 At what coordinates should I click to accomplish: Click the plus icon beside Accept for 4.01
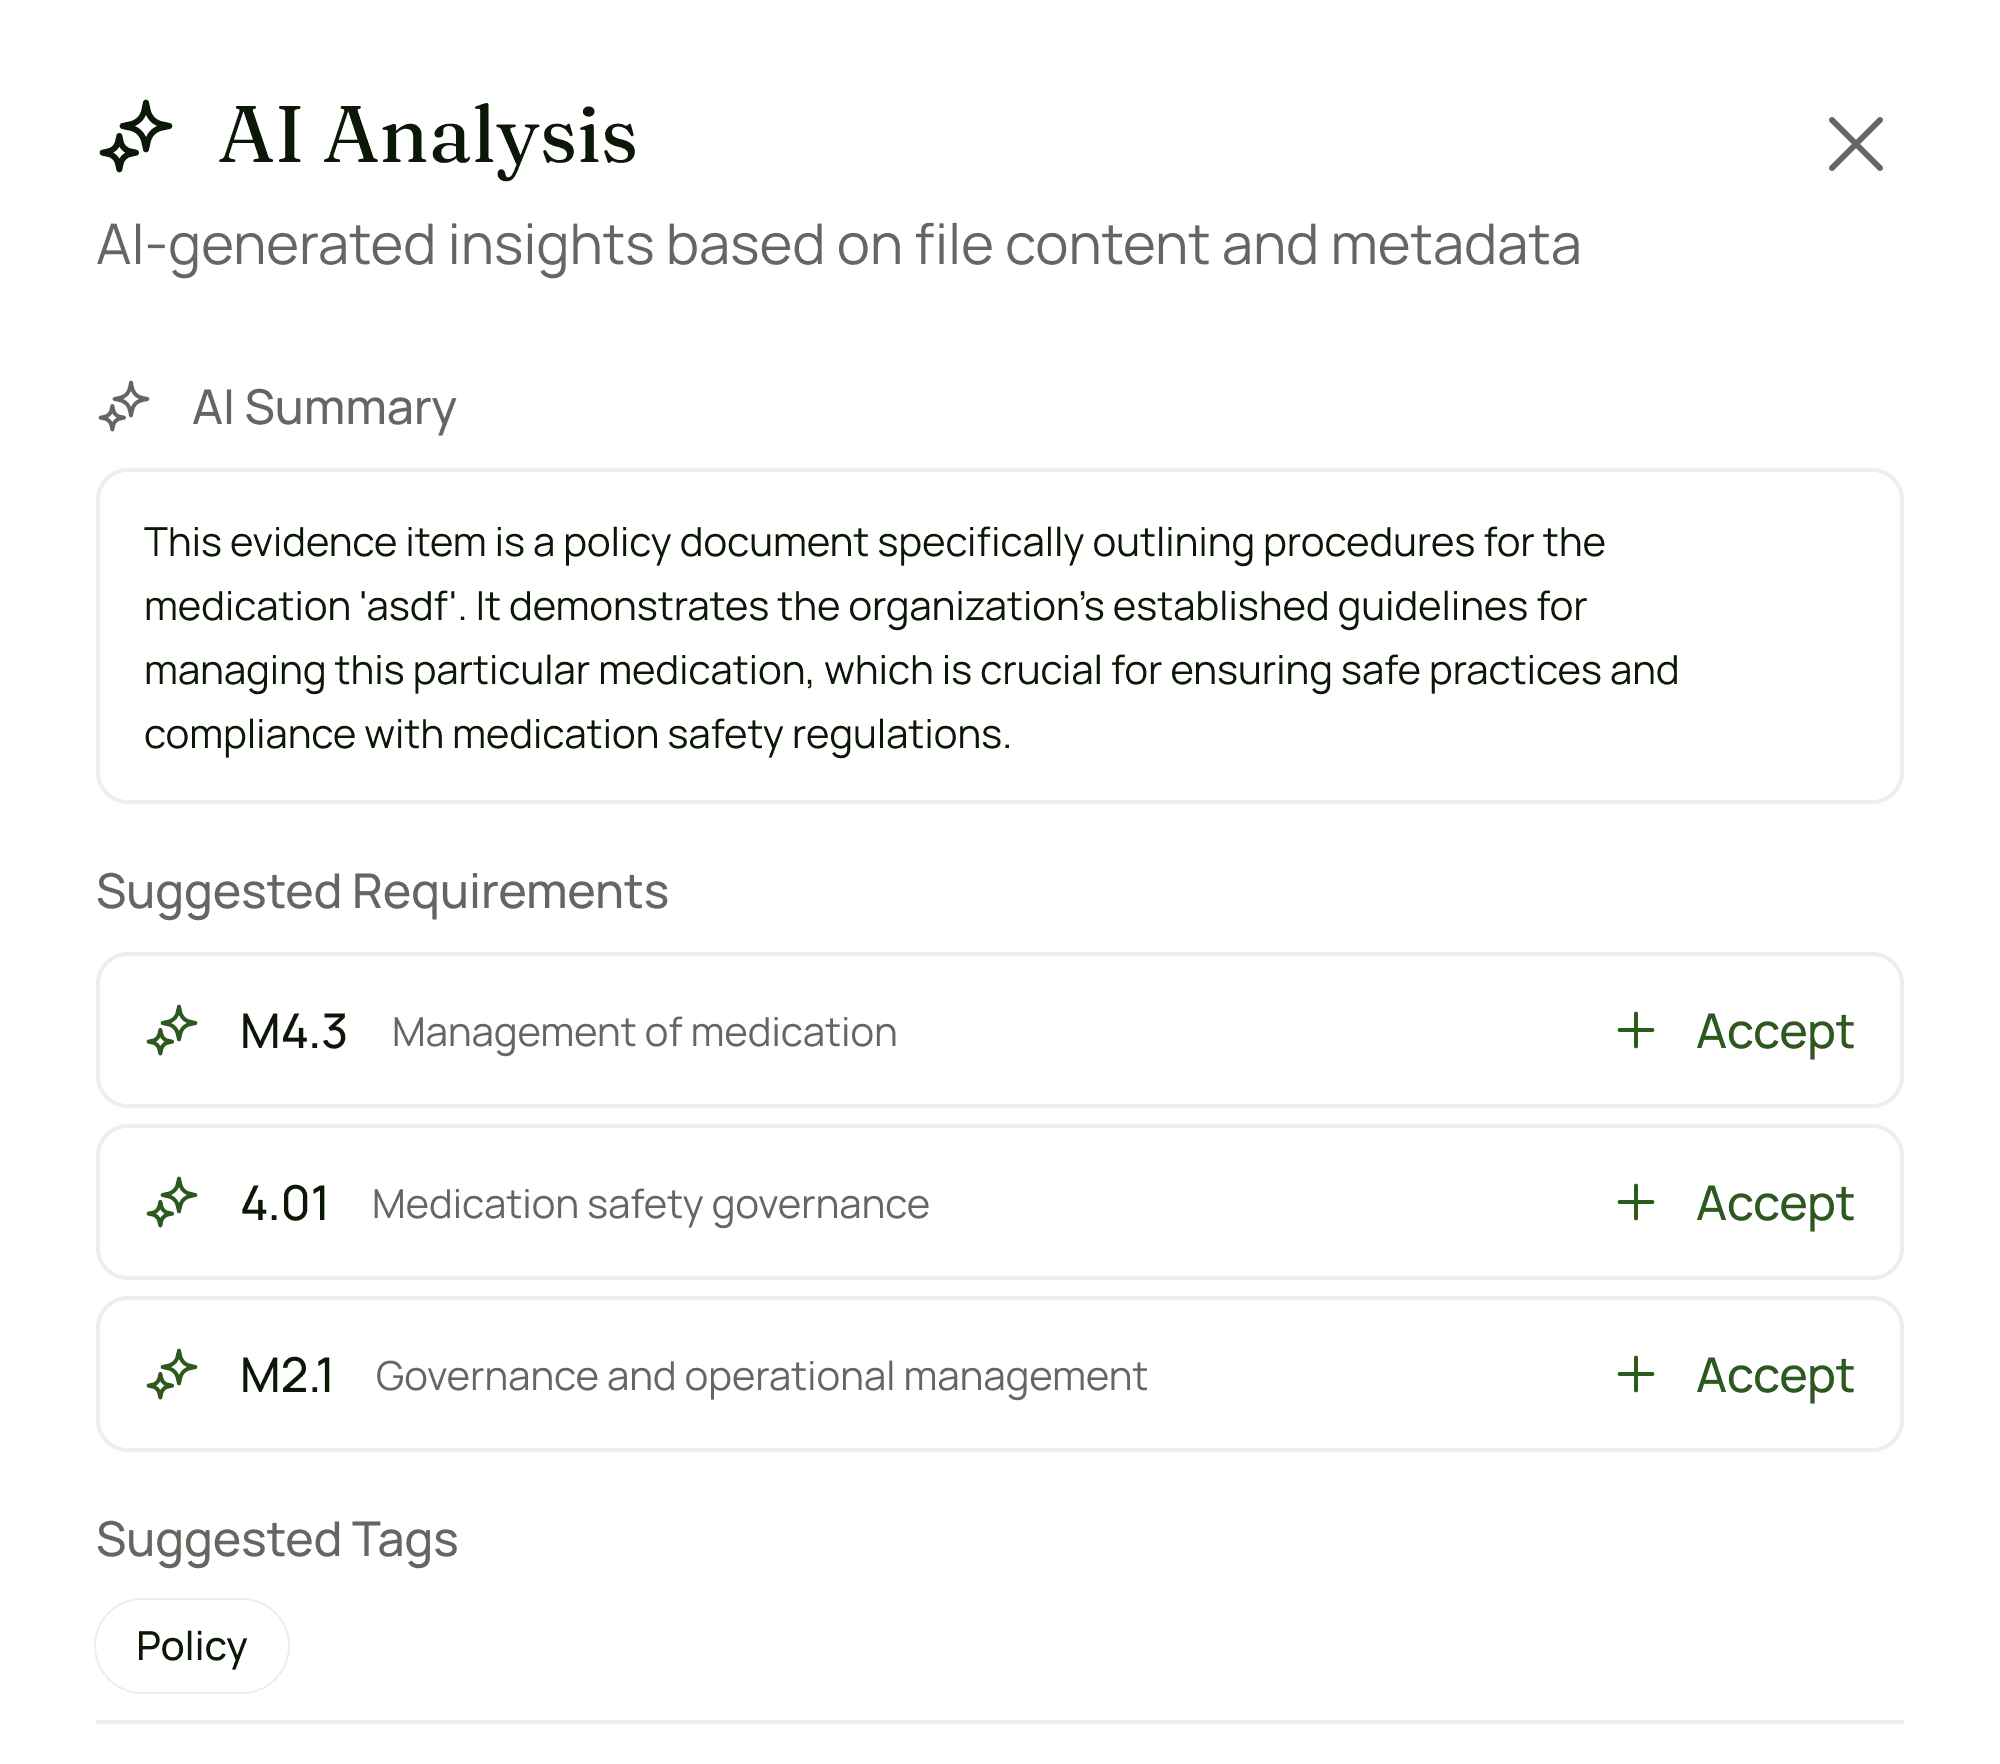[1634, 1204]
